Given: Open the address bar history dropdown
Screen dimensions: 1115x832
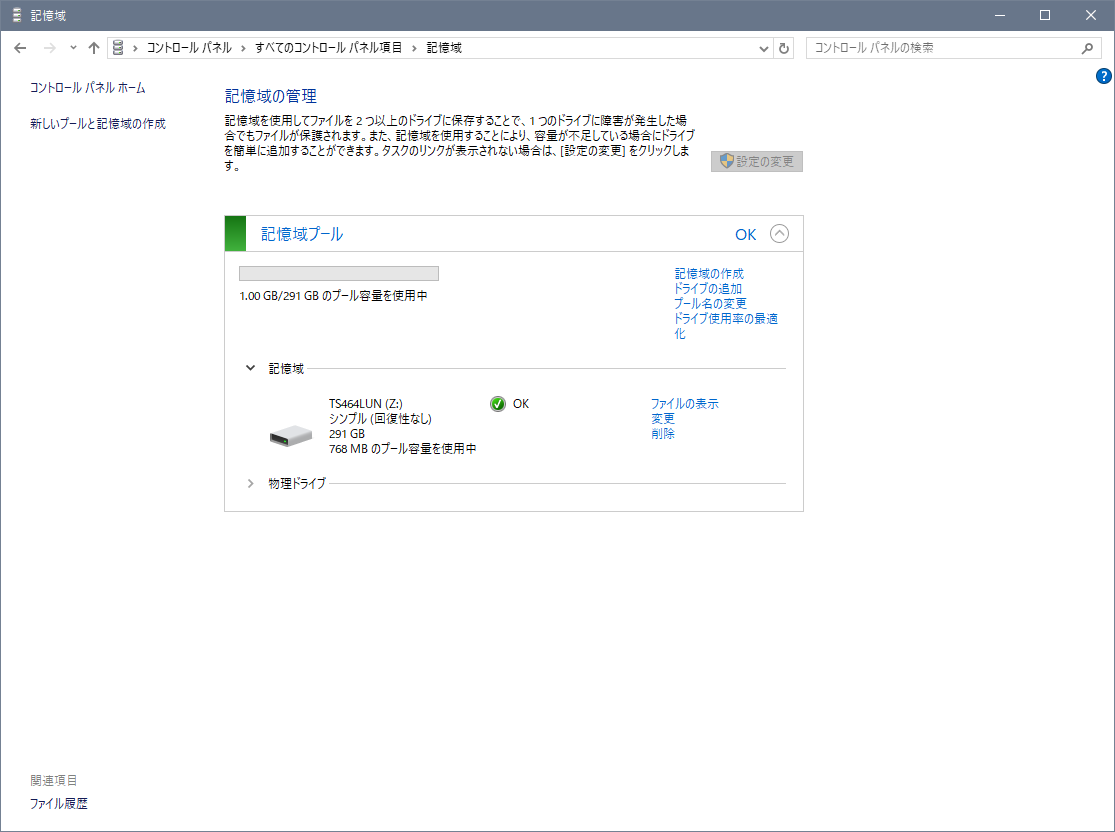Looking at the screenshot, I should 764,48.
